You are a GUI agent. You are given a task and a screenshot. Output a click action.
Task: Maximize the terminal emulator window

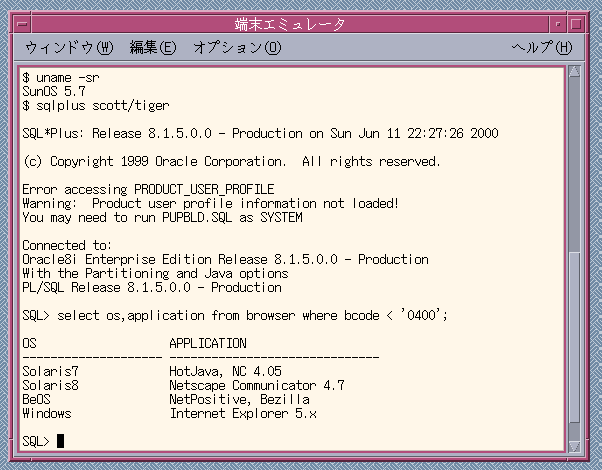click(x=576, y=24)
